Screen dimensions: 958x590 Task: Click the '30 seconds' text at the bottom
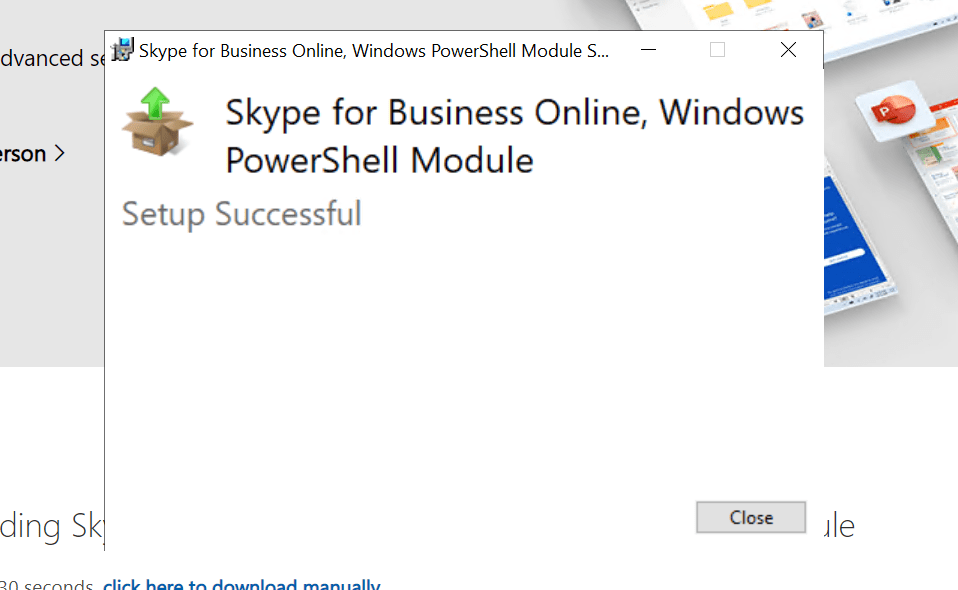click(x=46, y=584)
